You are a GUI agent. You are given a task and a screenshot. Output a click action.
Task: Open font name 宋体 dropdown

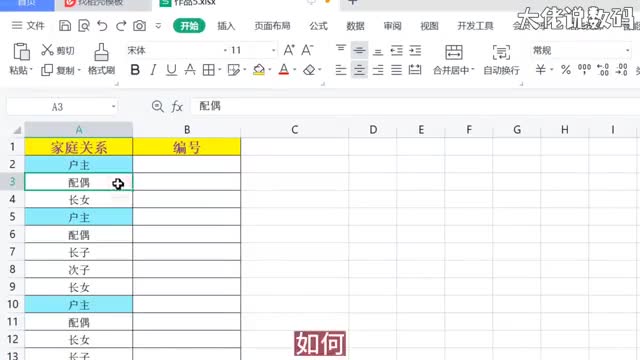coord(225,50)
